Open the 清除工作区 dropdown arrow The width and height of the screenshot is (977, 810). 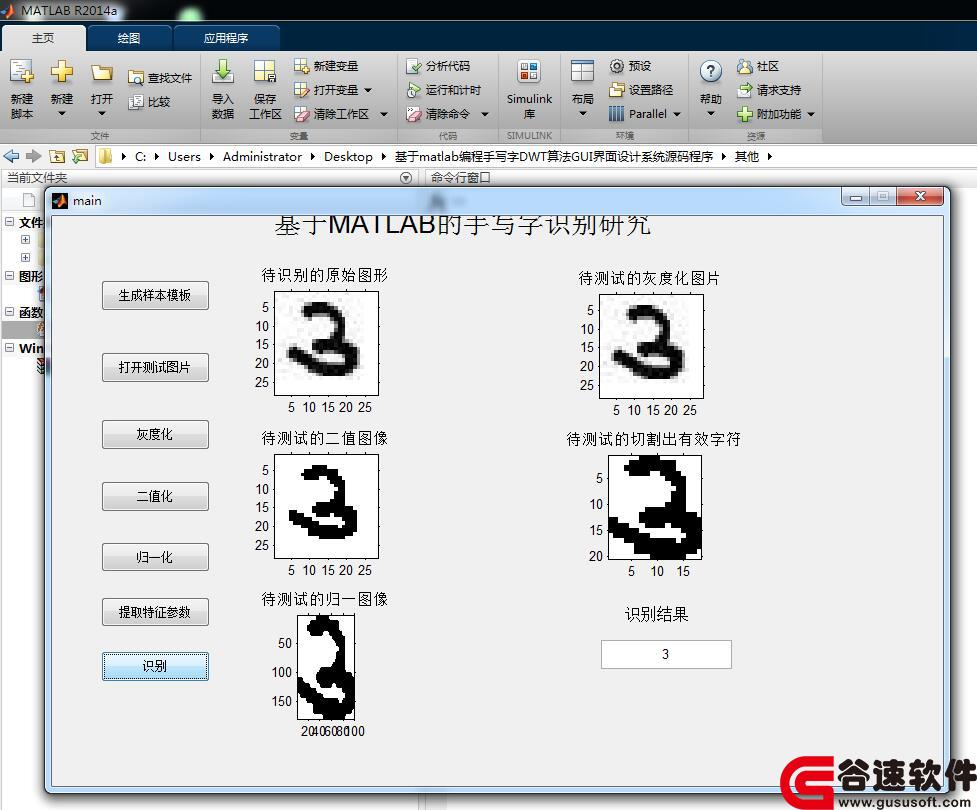[384, 114]
